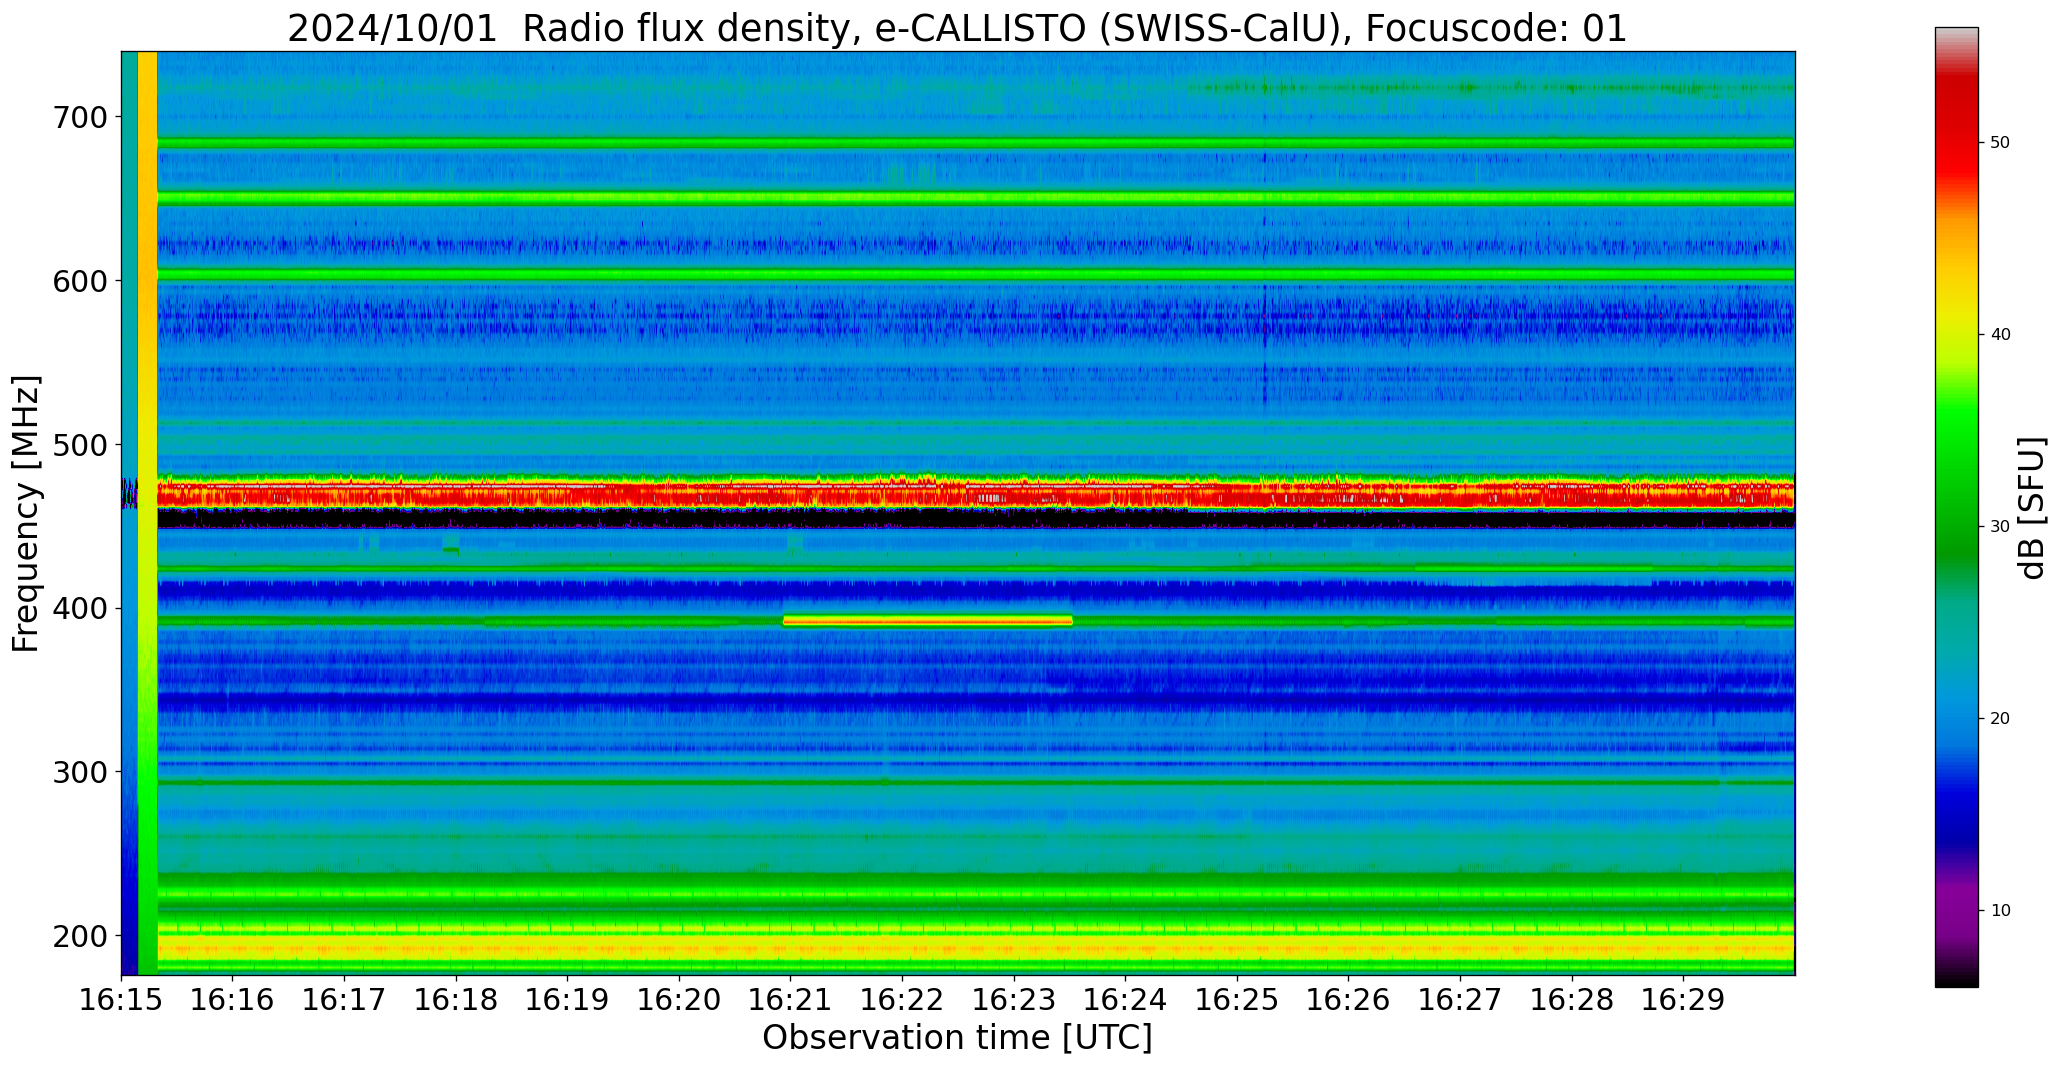The height and width of the screenshot is (1067, 2062).
Task: Click the 16:25 time tick label
Action: (1238, 1000)
